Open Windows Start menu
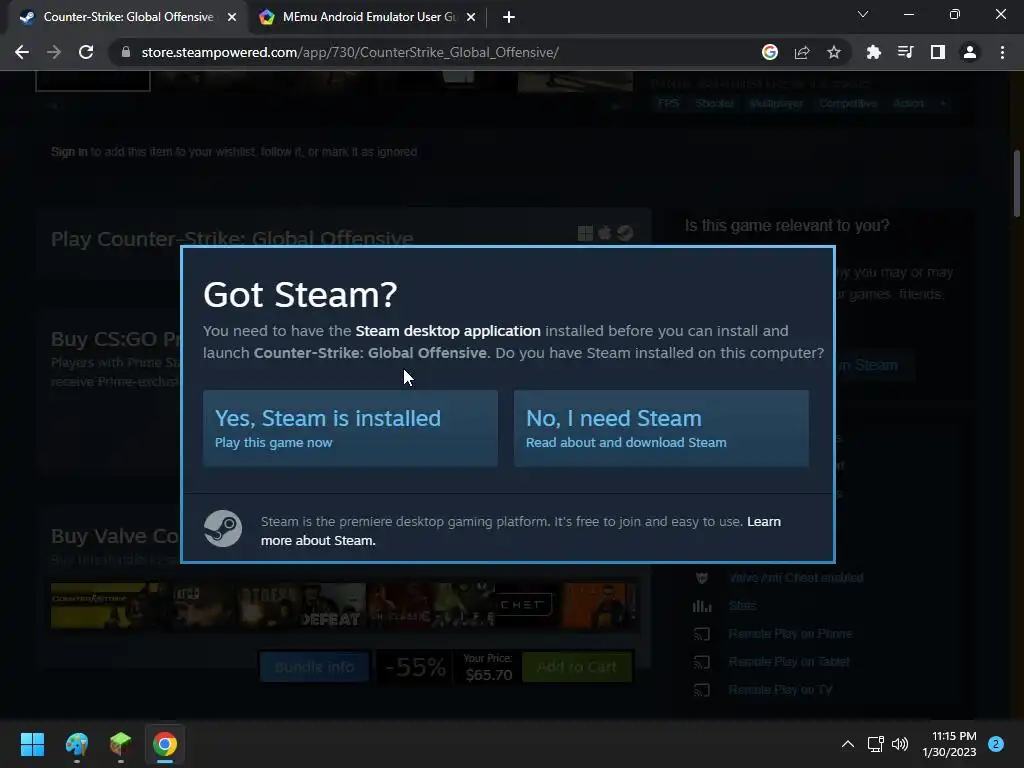Viewport: 1024px width, 768px height. [x=32, y=744]
